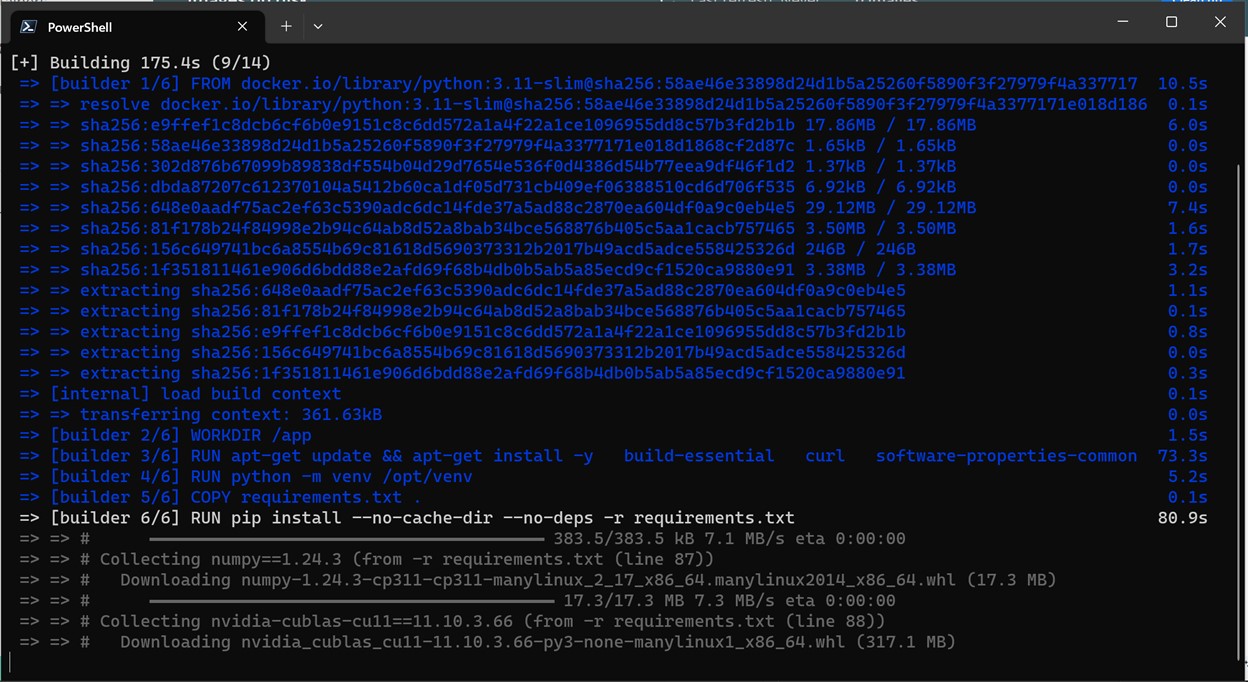Click the builder 6/6 pip install line

400,517
